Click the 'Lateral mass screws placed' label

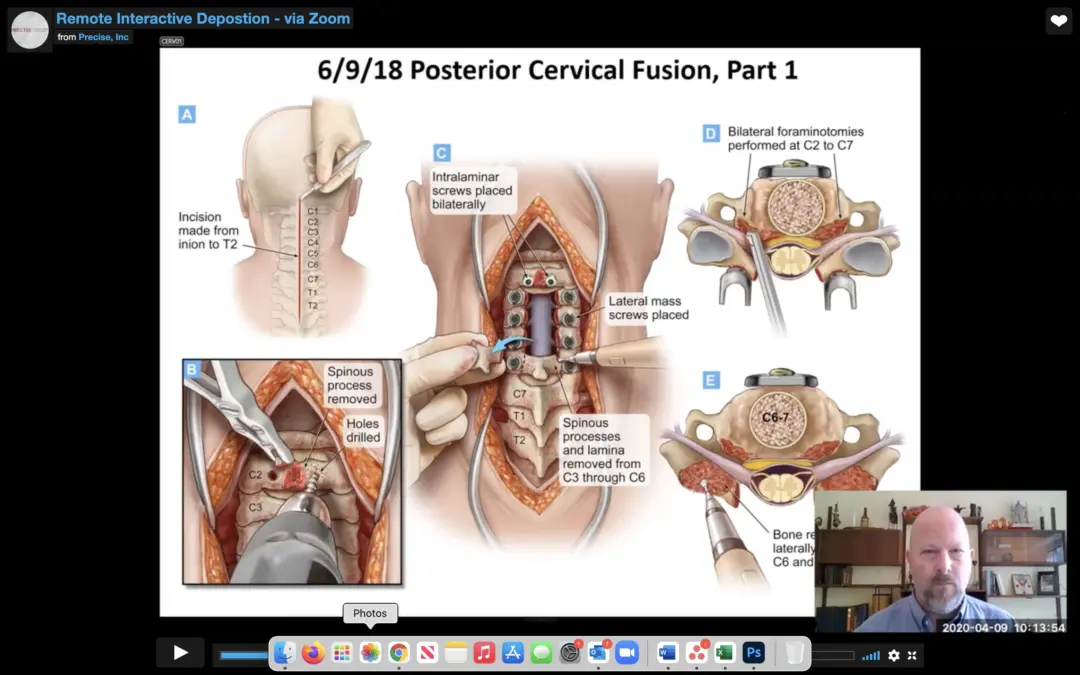(648, 308)
